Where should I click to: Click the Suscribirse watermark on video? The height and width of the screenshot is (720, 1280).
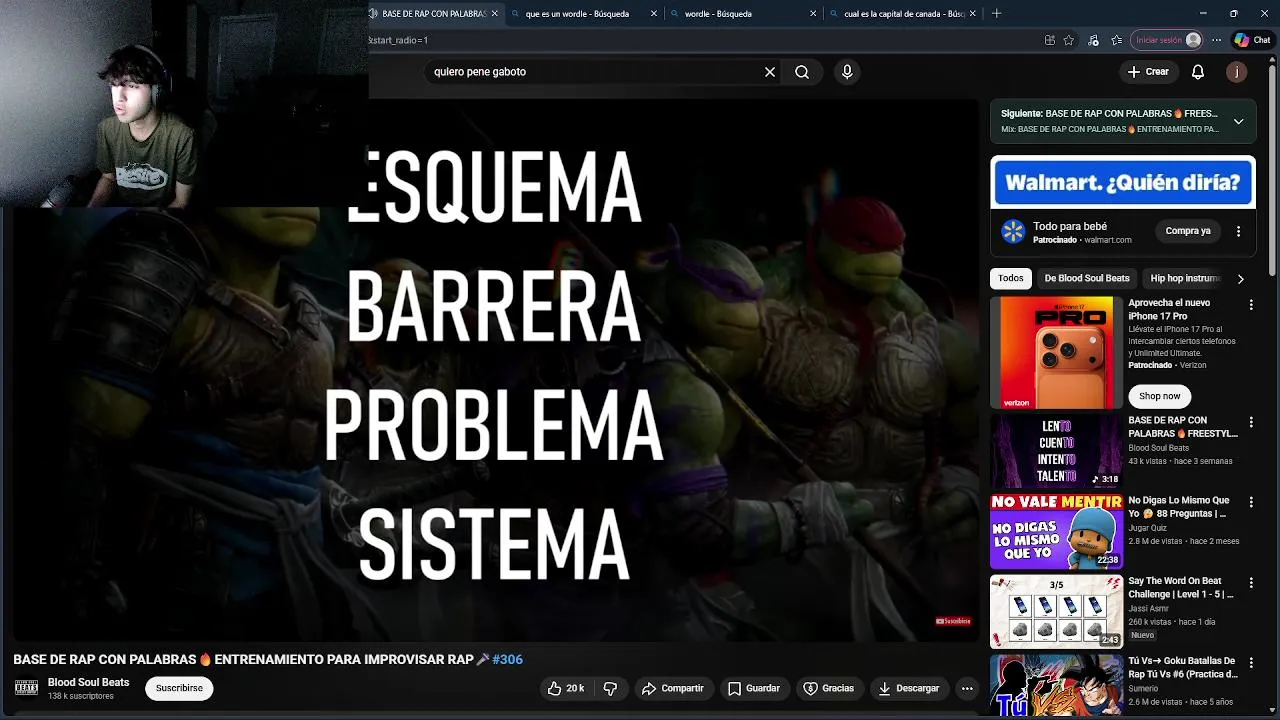click(x=953, y=621)
